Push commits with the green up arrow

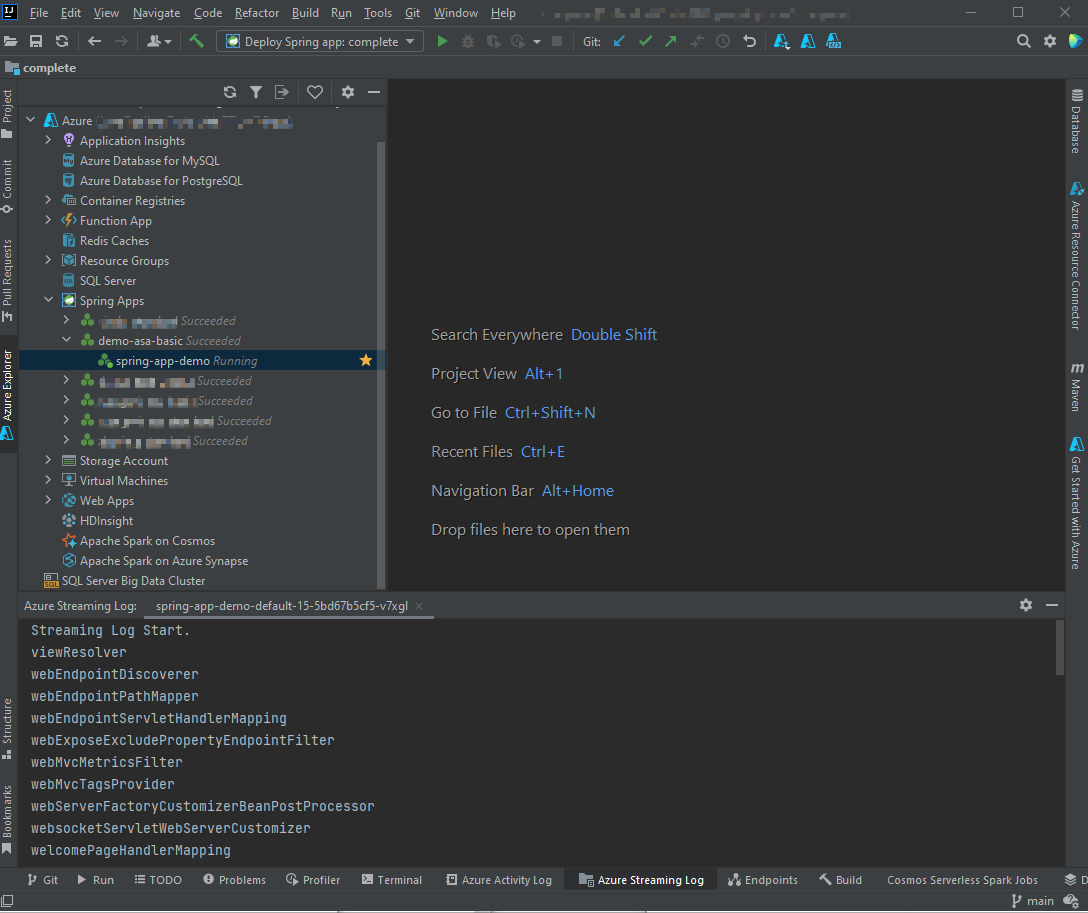671,41
